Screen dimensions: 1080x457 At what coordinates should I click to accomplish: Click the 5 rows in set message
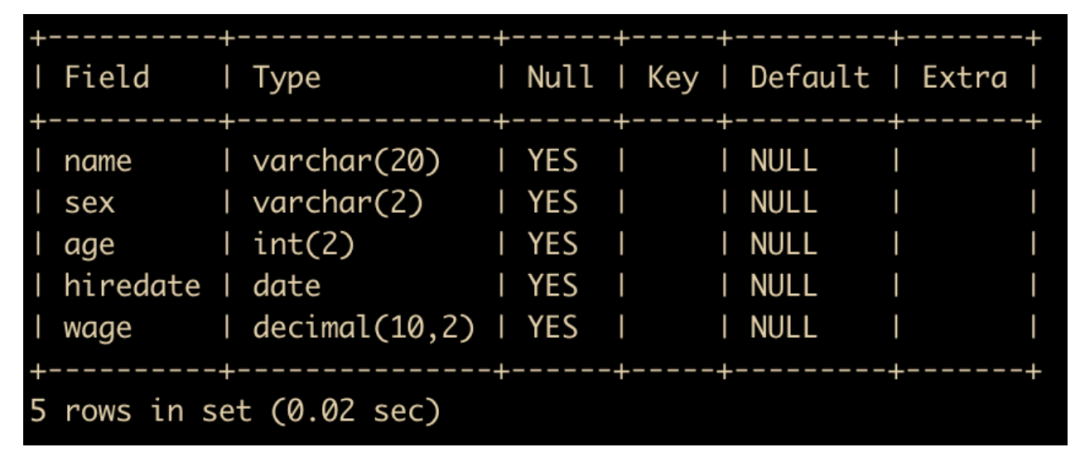[235, 412]
